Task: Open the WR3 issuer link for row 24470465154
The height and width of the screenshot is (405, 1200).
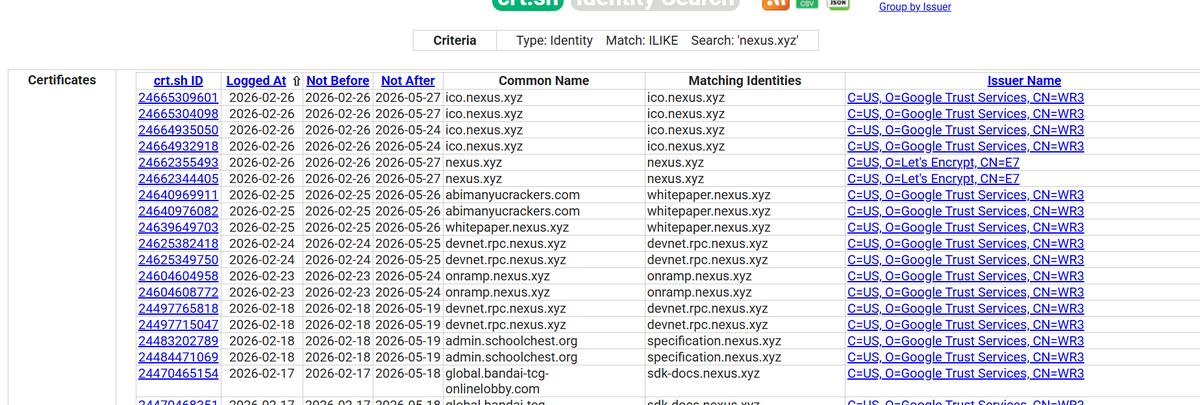Action: point(965,373)
